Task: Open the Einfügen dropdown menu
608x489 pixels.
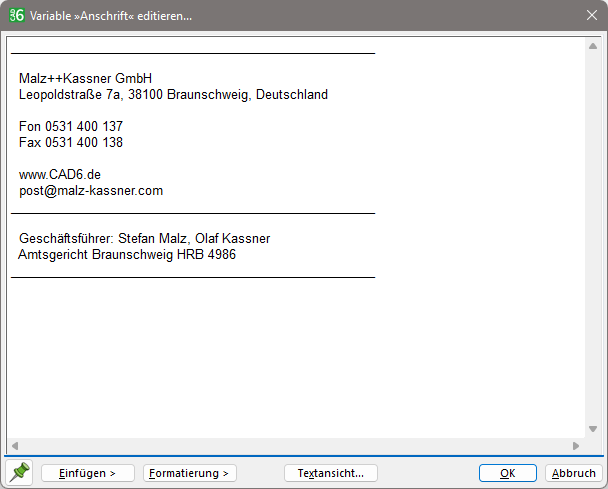Action: click(x=88, y=473)
